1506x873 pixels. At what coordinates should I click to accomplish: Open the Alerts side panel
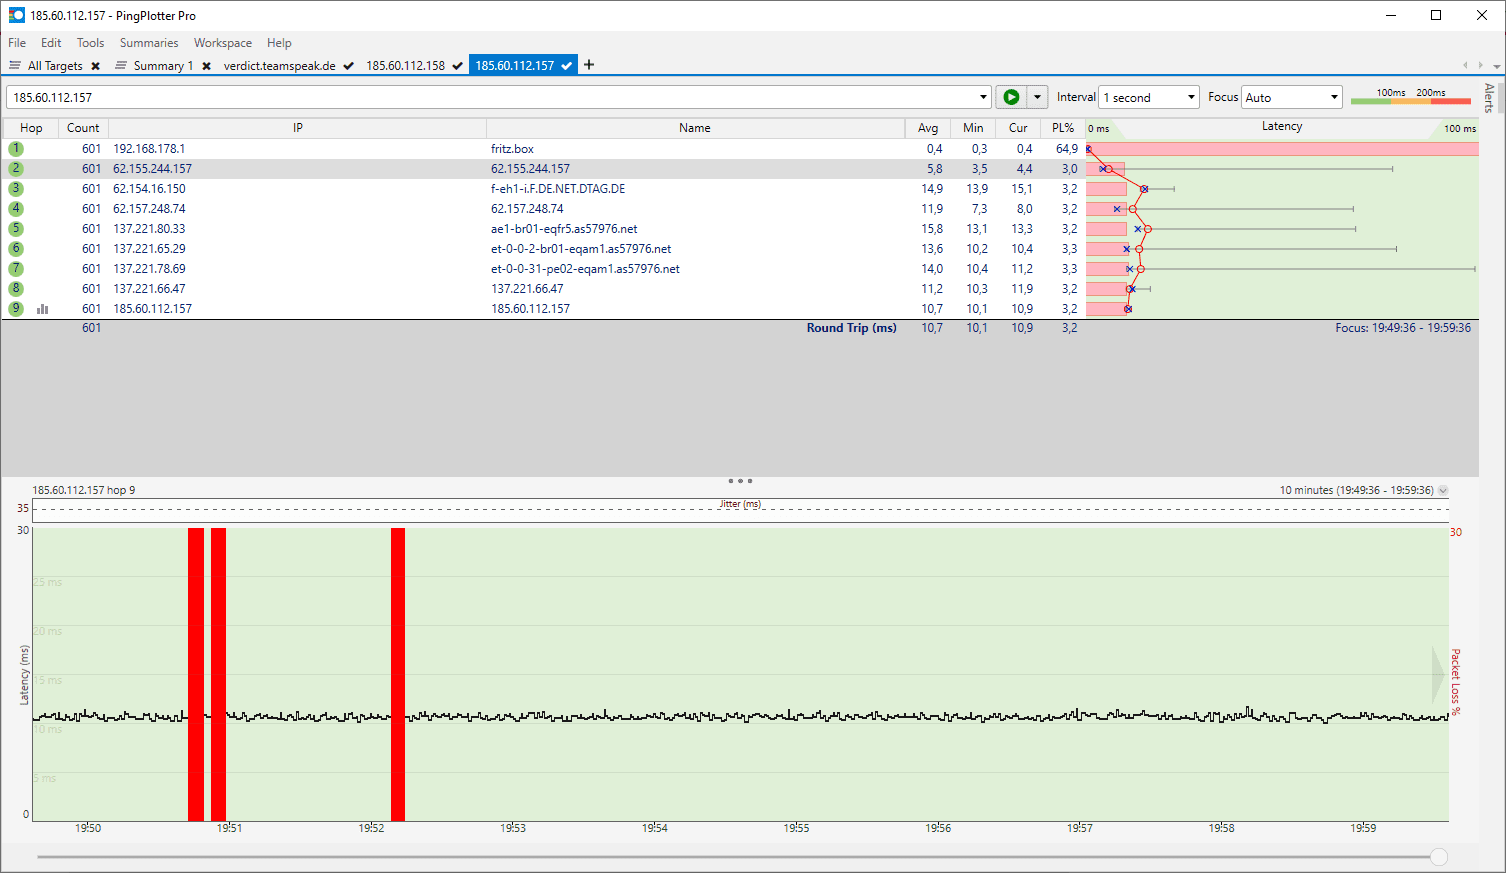pos(1489,98)
